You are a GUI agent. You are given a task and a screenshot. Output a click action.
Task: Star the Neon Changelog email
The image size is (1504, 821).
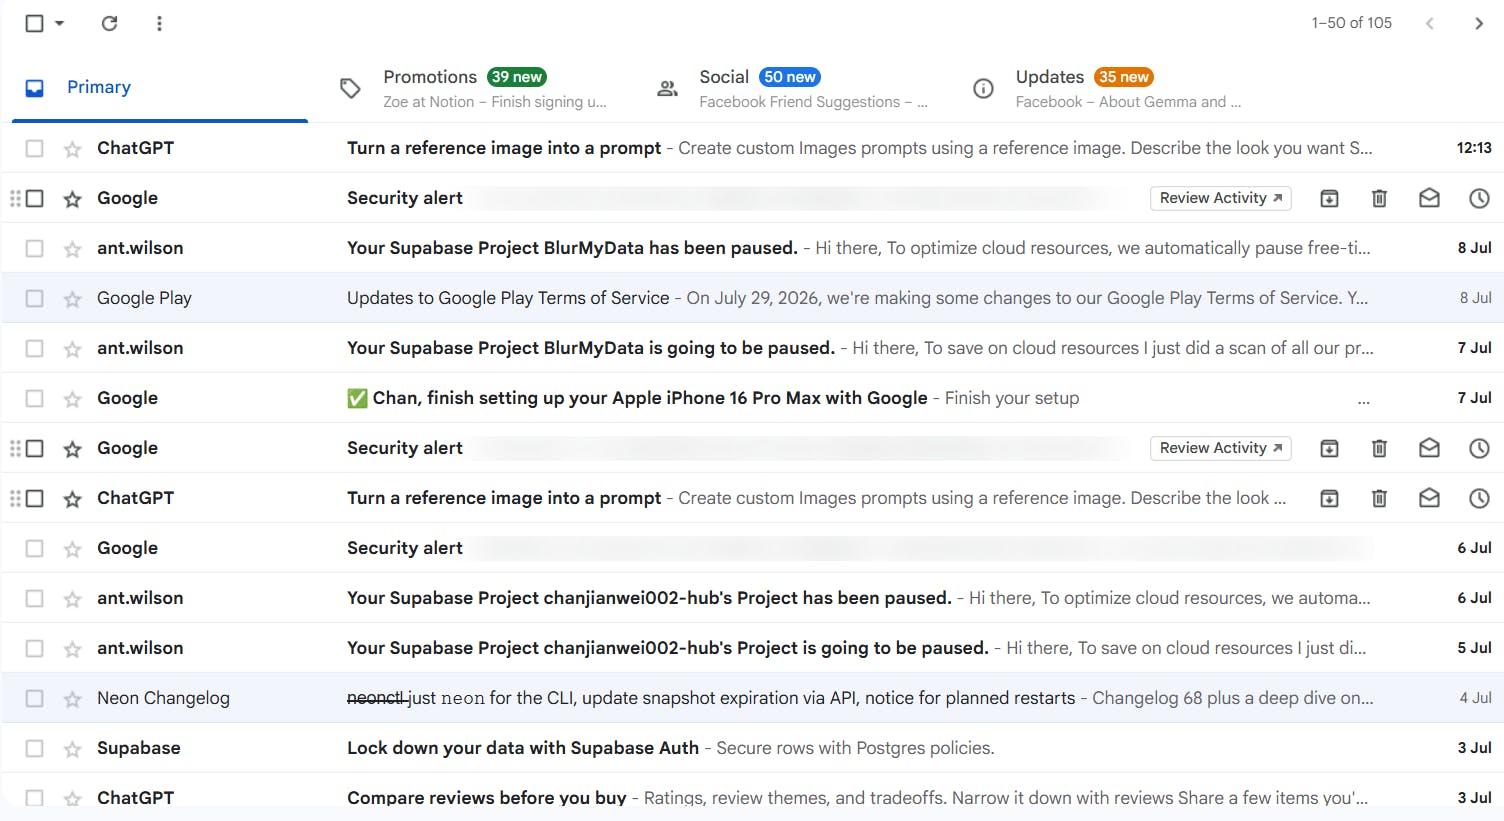tap(72, 699)
